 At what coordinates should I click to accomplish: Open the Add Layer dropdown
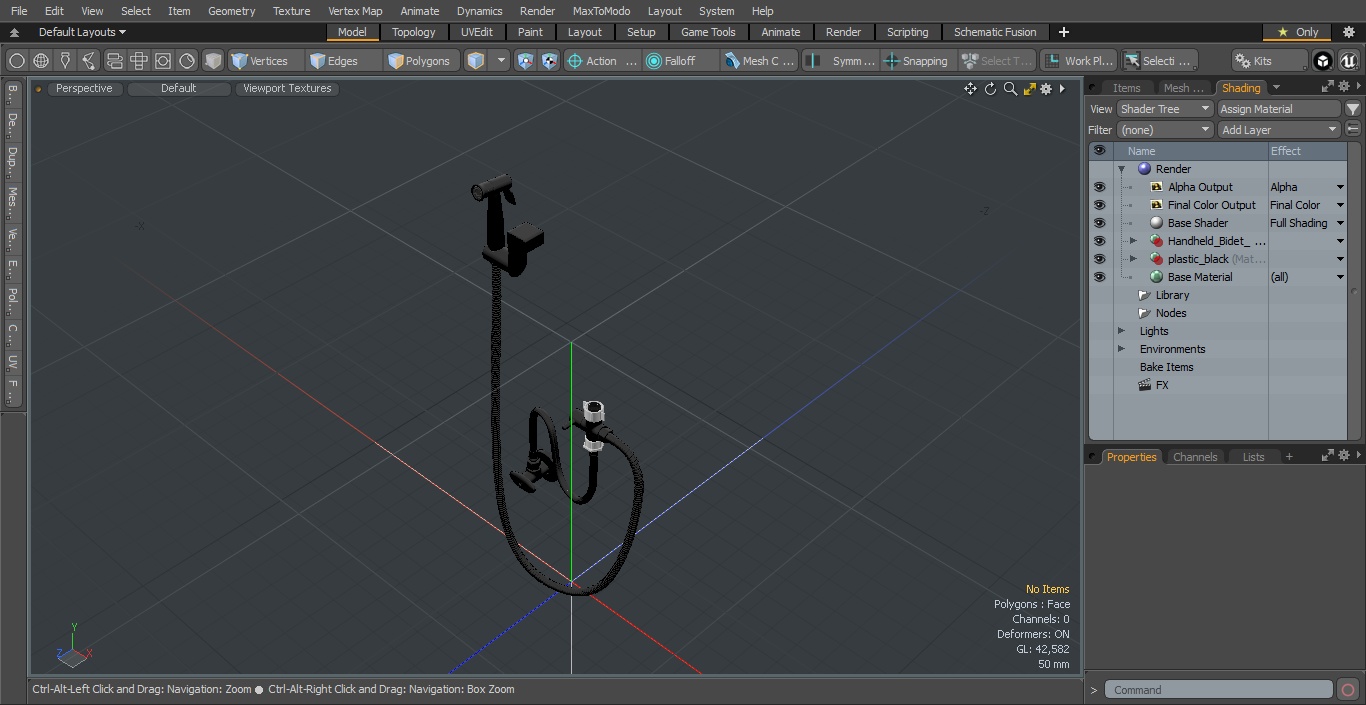point(1279,130)
